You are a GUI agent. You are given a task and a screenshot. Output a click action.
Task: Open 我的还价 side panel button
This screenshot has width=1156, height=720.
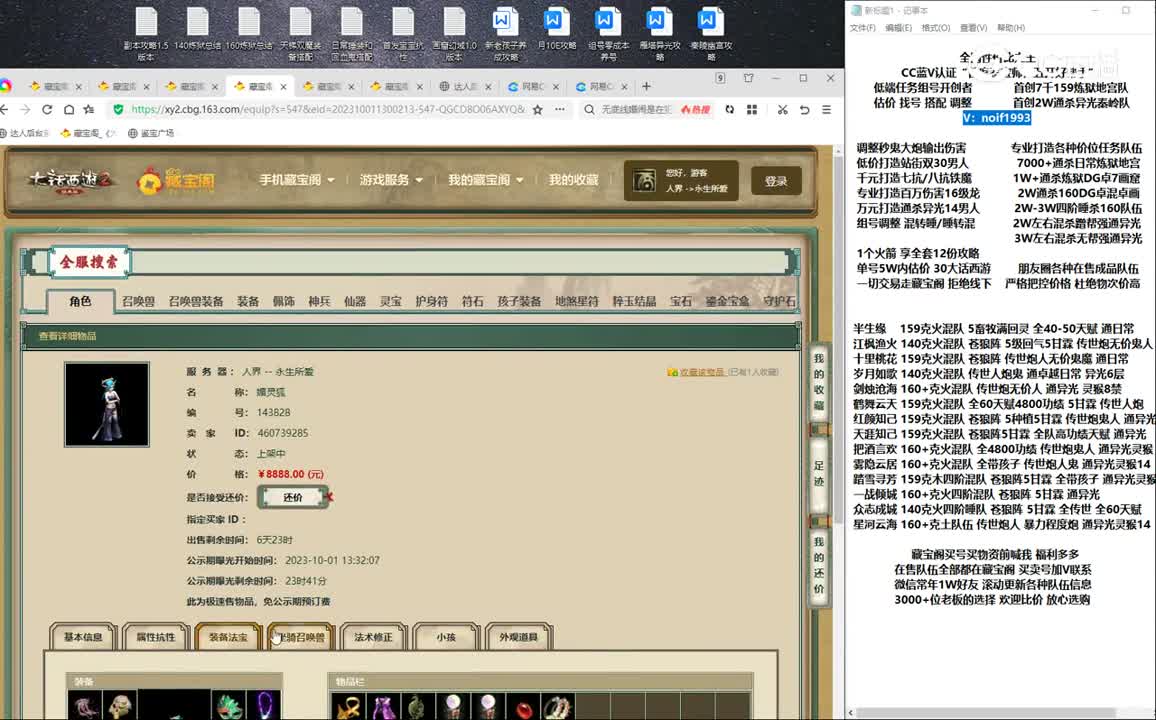818,566
